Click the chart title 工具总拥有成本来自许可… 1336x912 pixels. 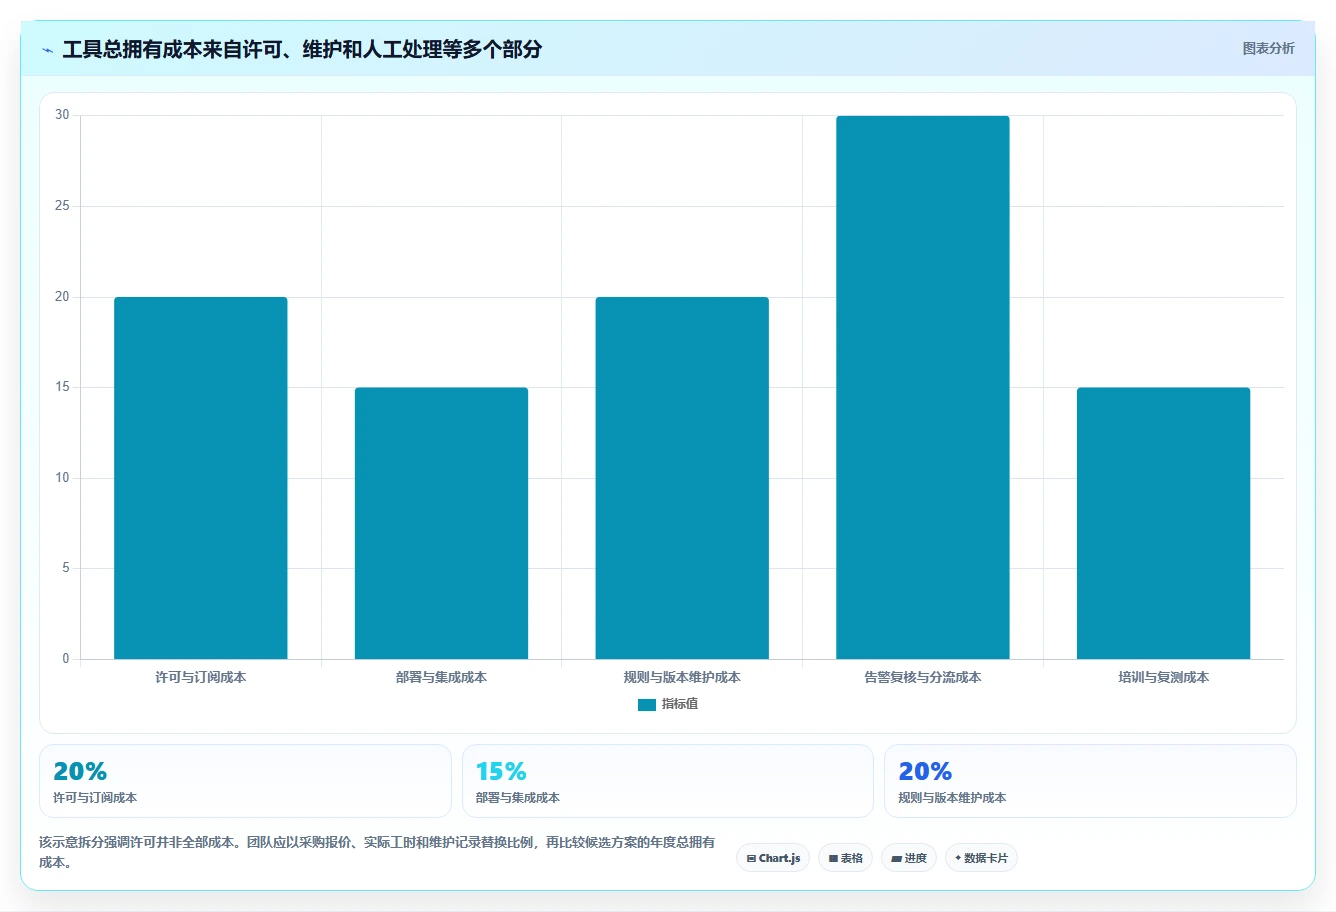click(302, 49)
